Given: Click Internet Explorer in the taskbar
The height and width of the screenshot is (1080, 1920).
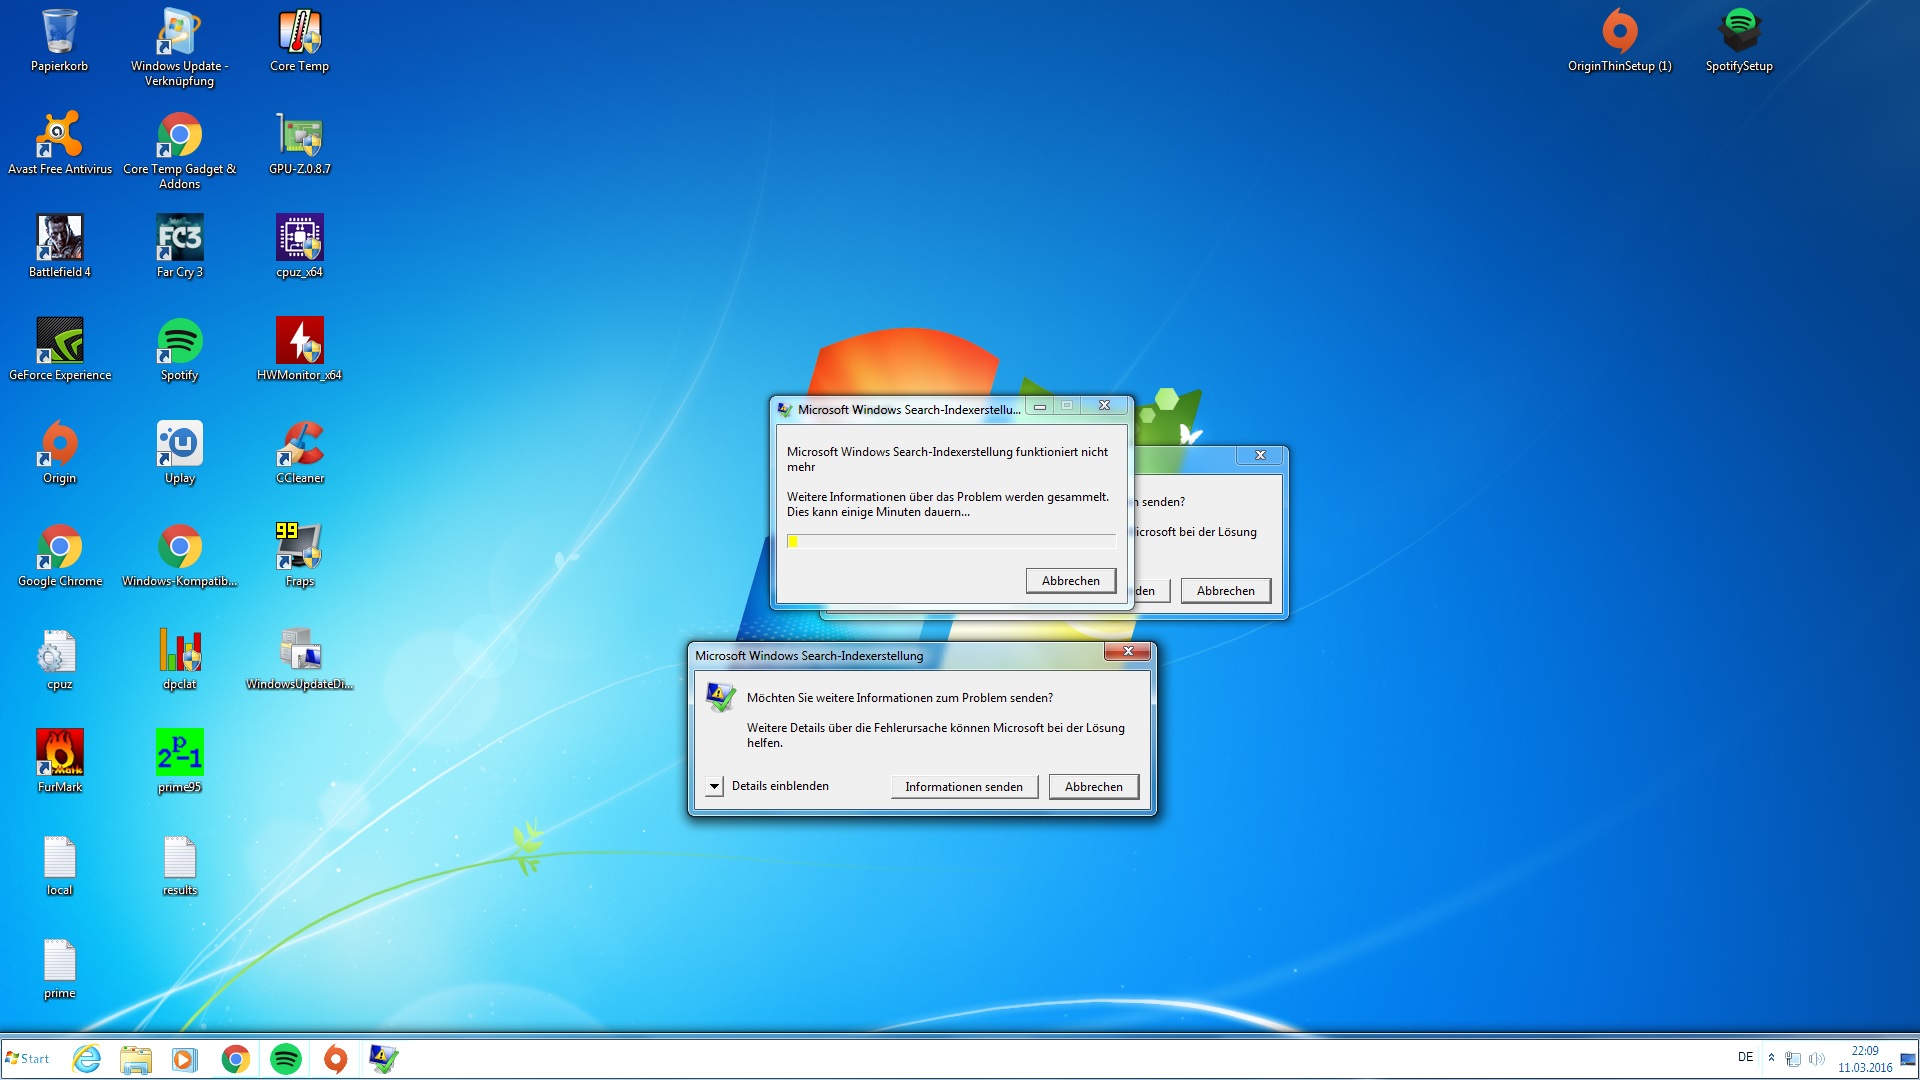Looking at the screenshot, I should click(x=87, y=1059).
